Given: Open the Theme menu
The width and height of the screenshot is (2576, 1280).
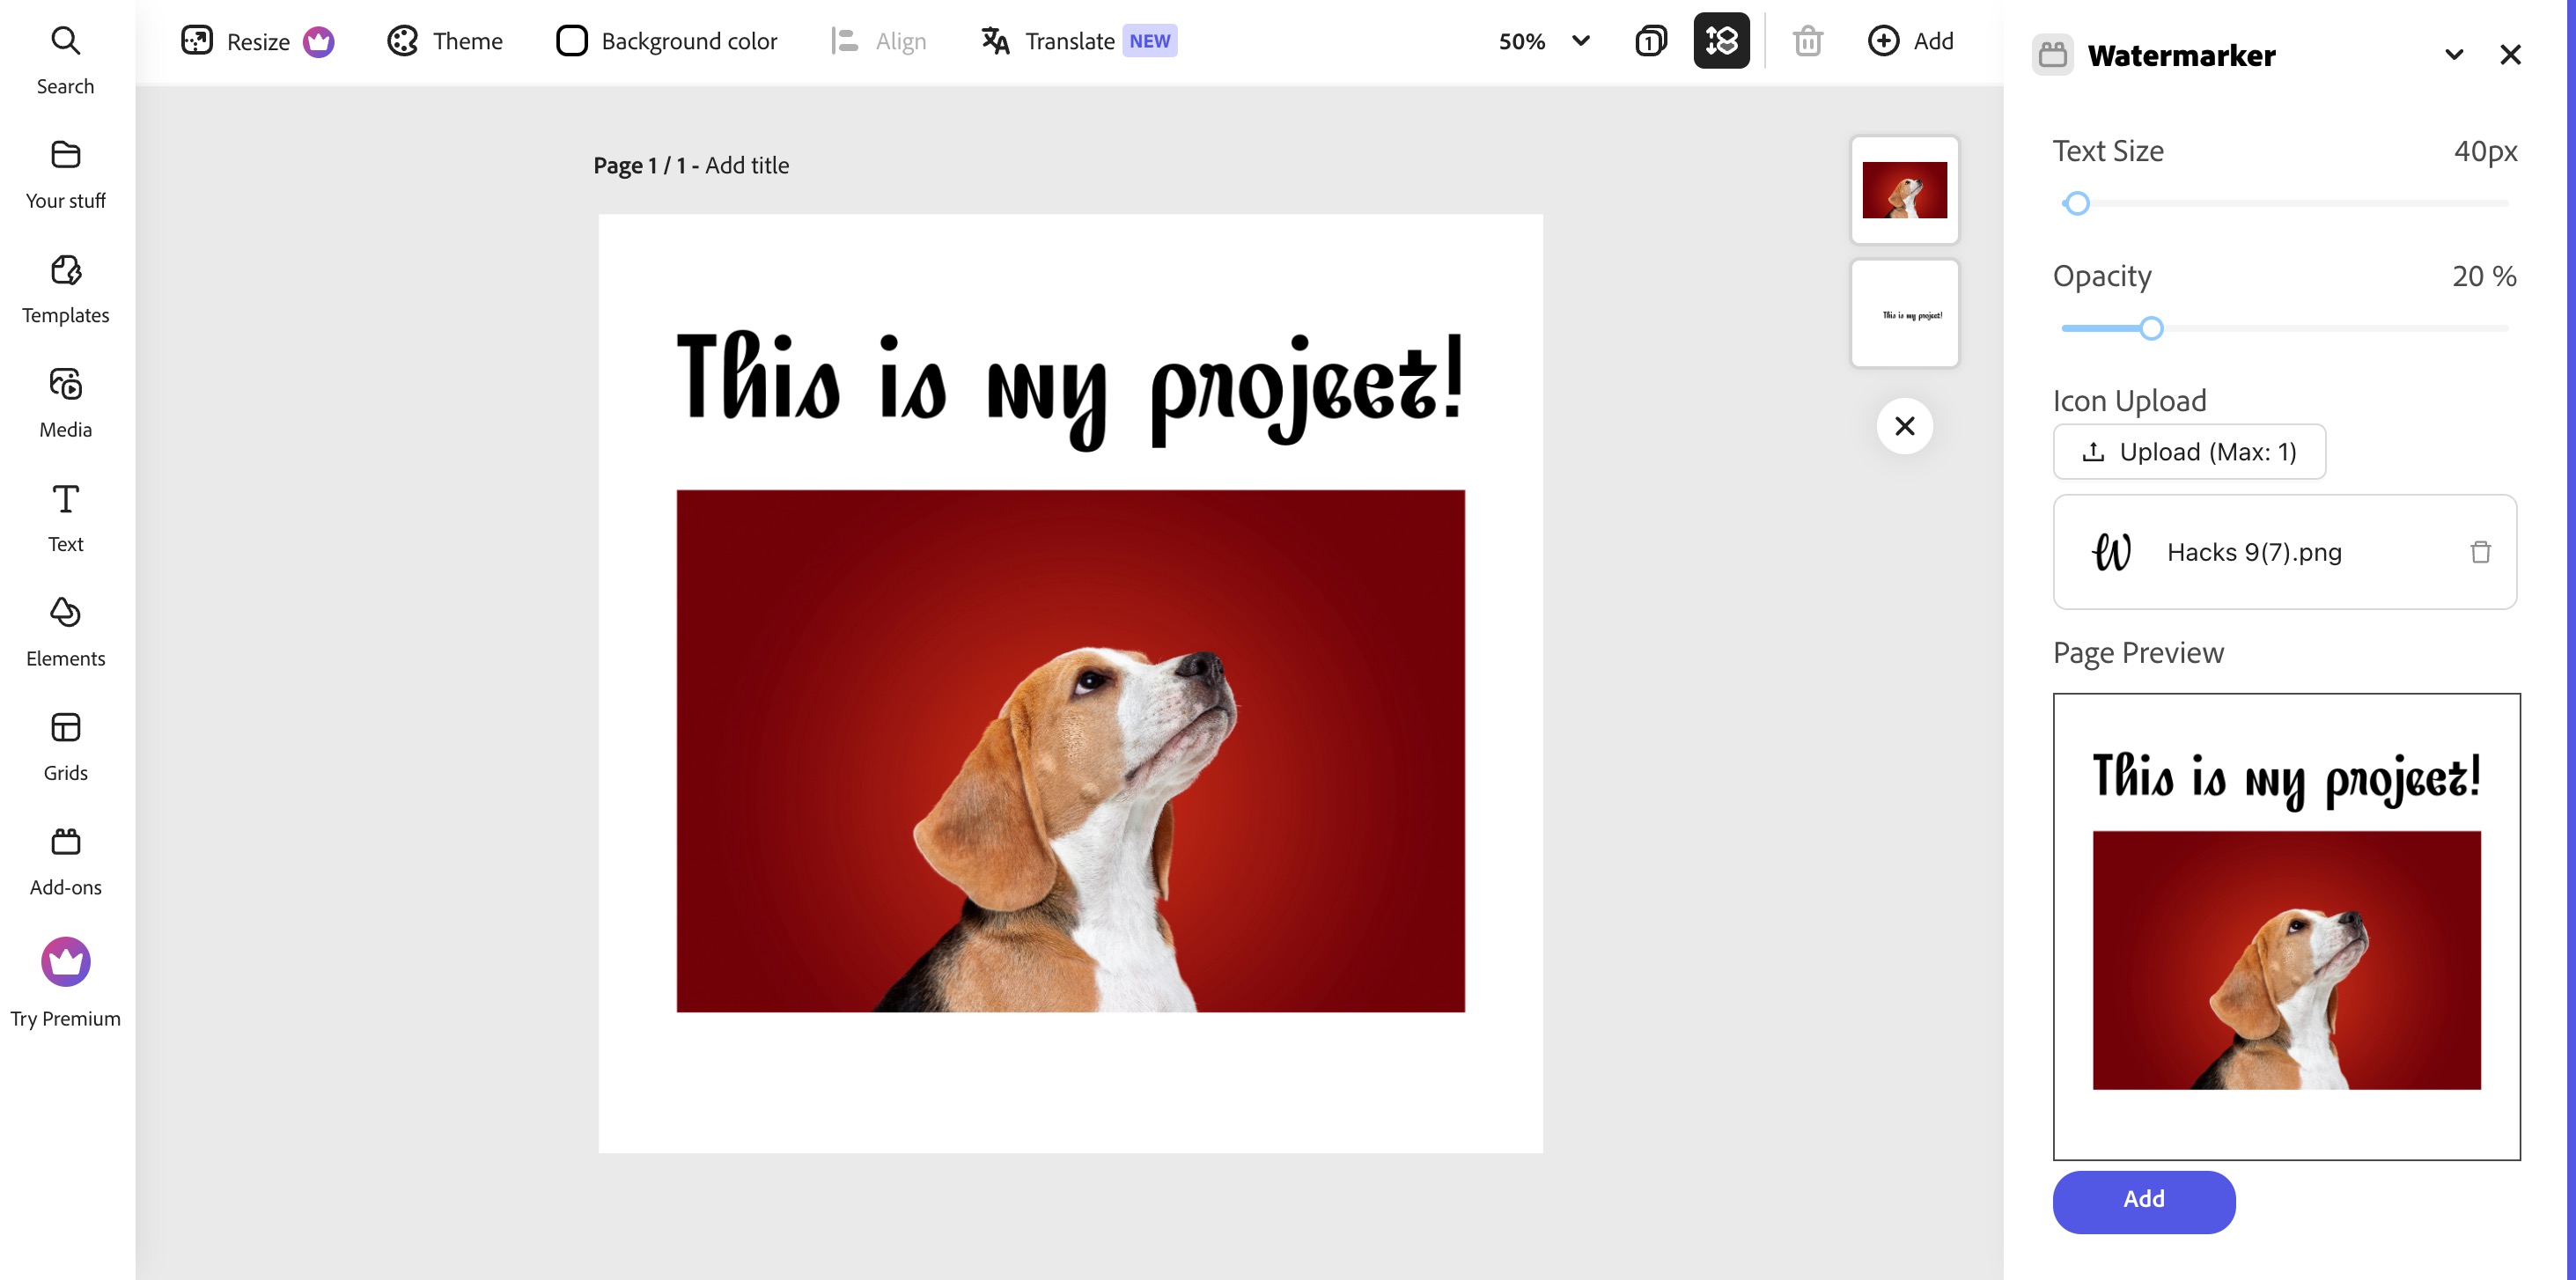Looking at the screenshot, I should 445,41.
